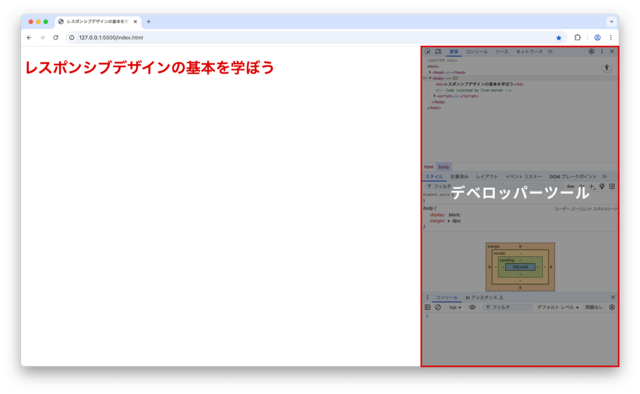The image size is (640, 394).
Task: Open the top context dropdown in console
Action: point(455,307)
